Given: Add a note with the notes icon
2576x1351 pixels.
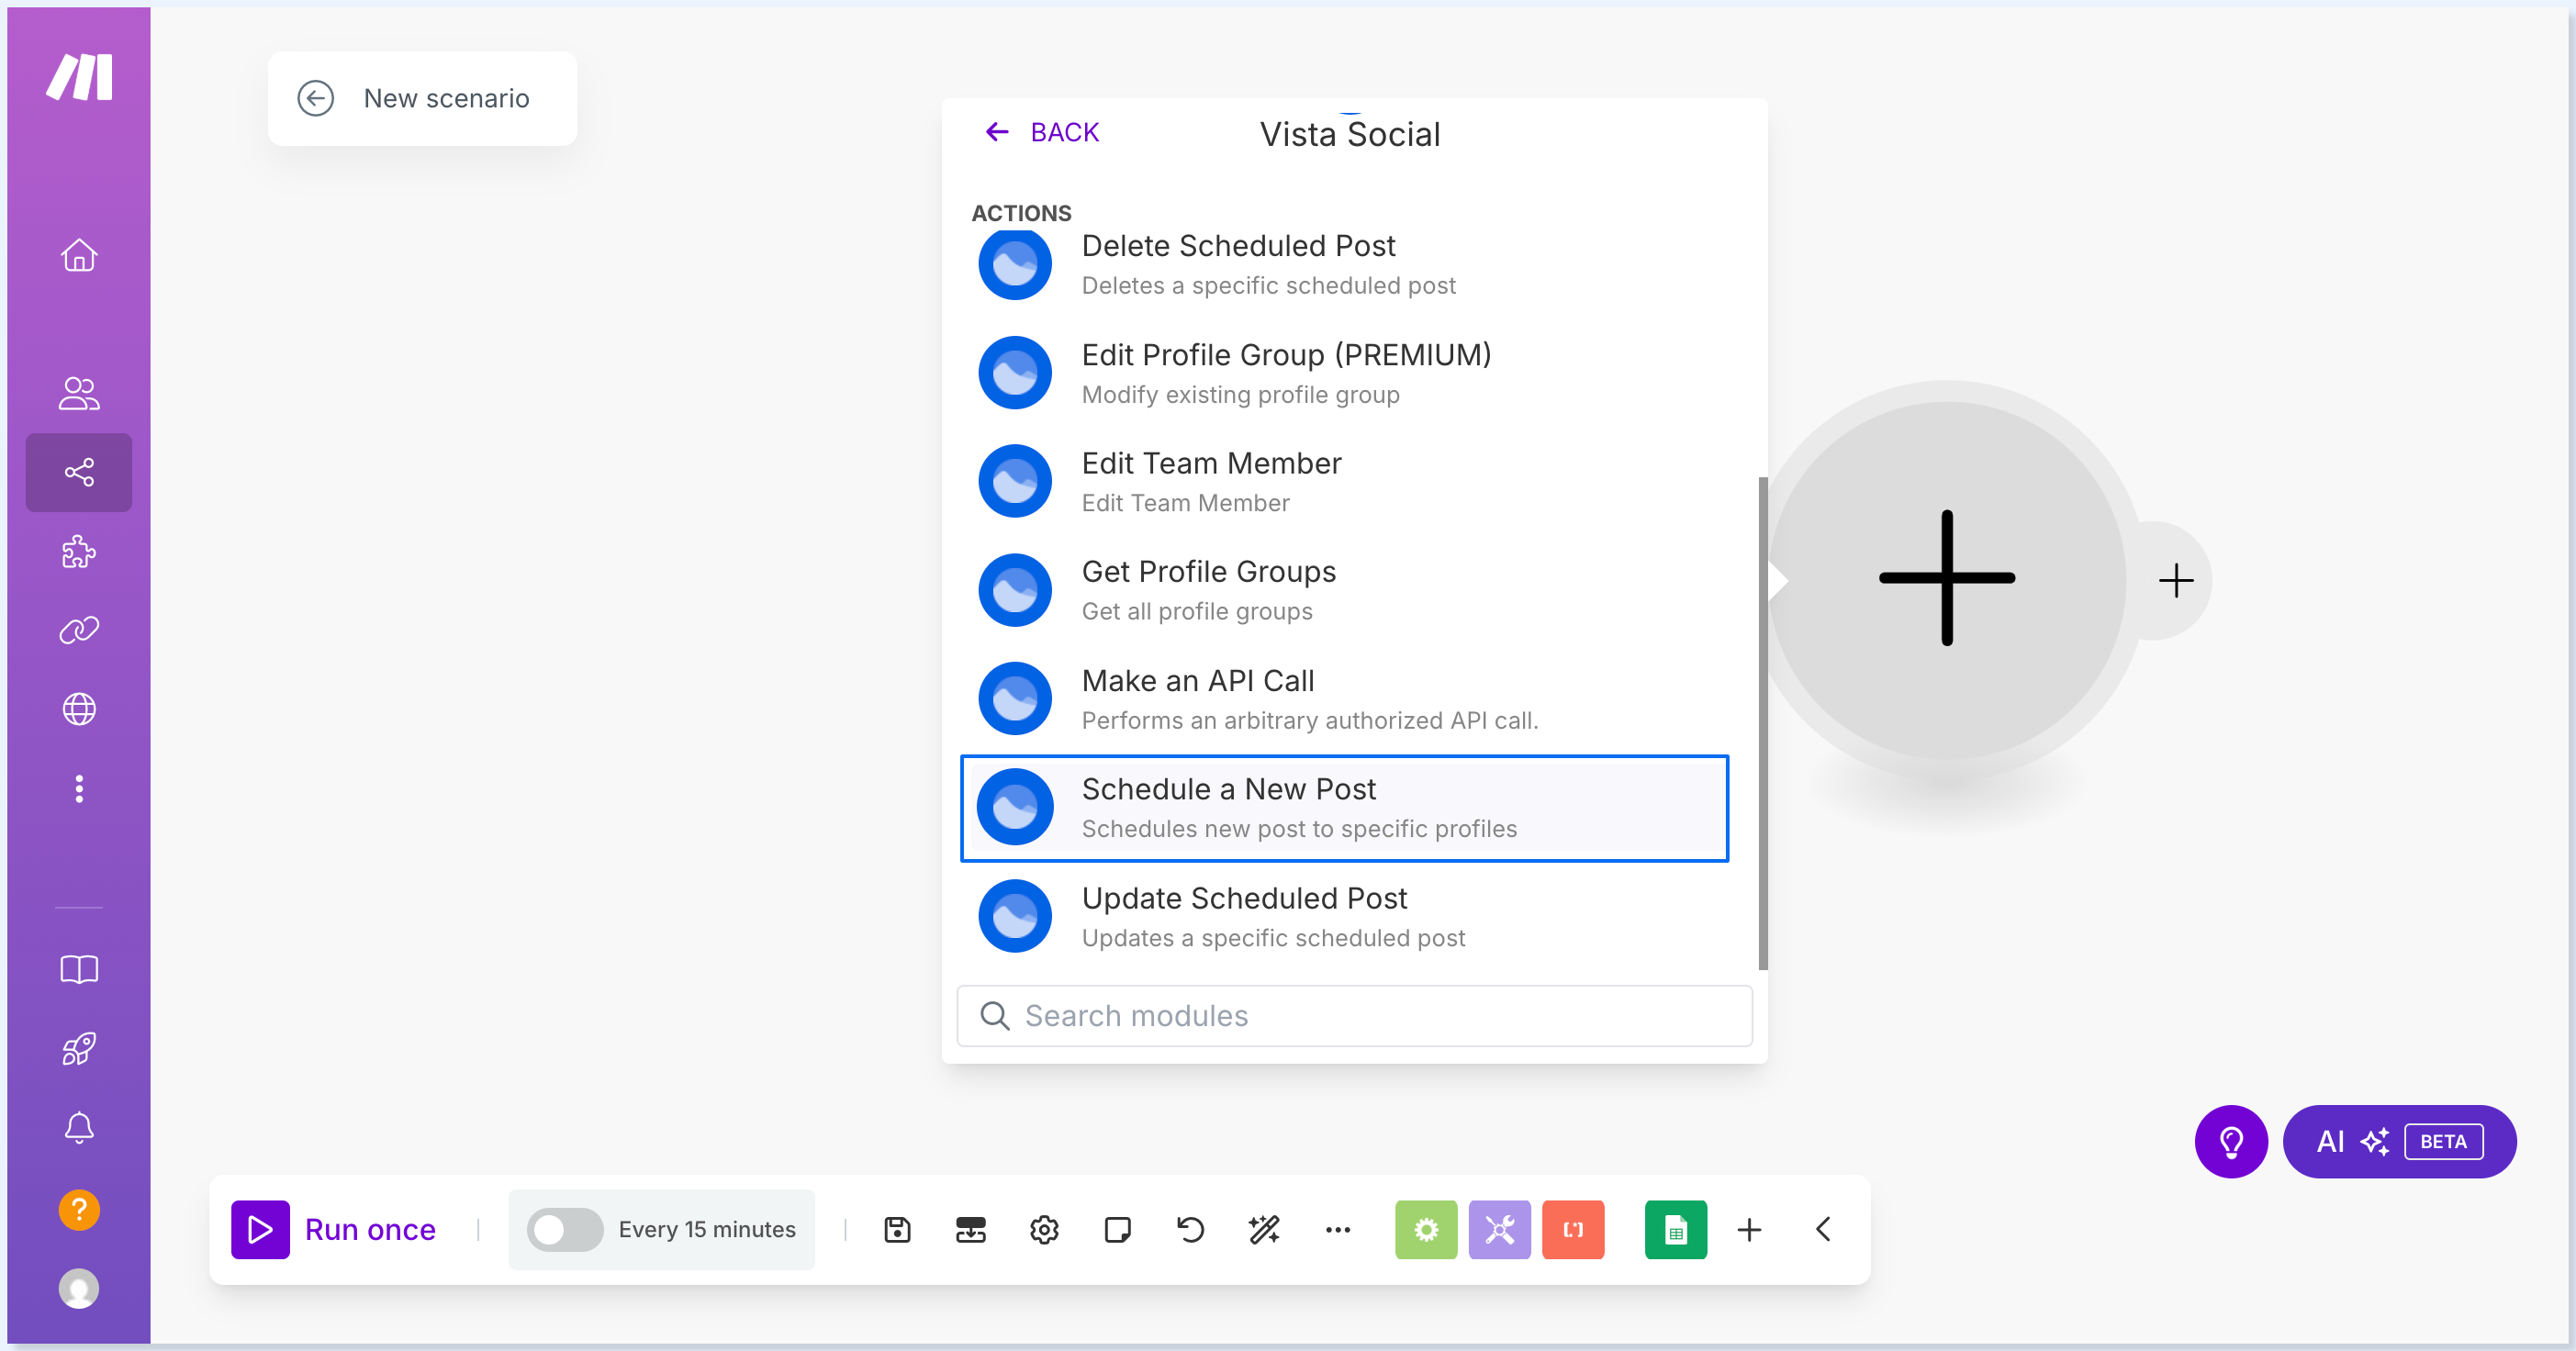Looking at the screenshot, I should tap(1117, 1230).
